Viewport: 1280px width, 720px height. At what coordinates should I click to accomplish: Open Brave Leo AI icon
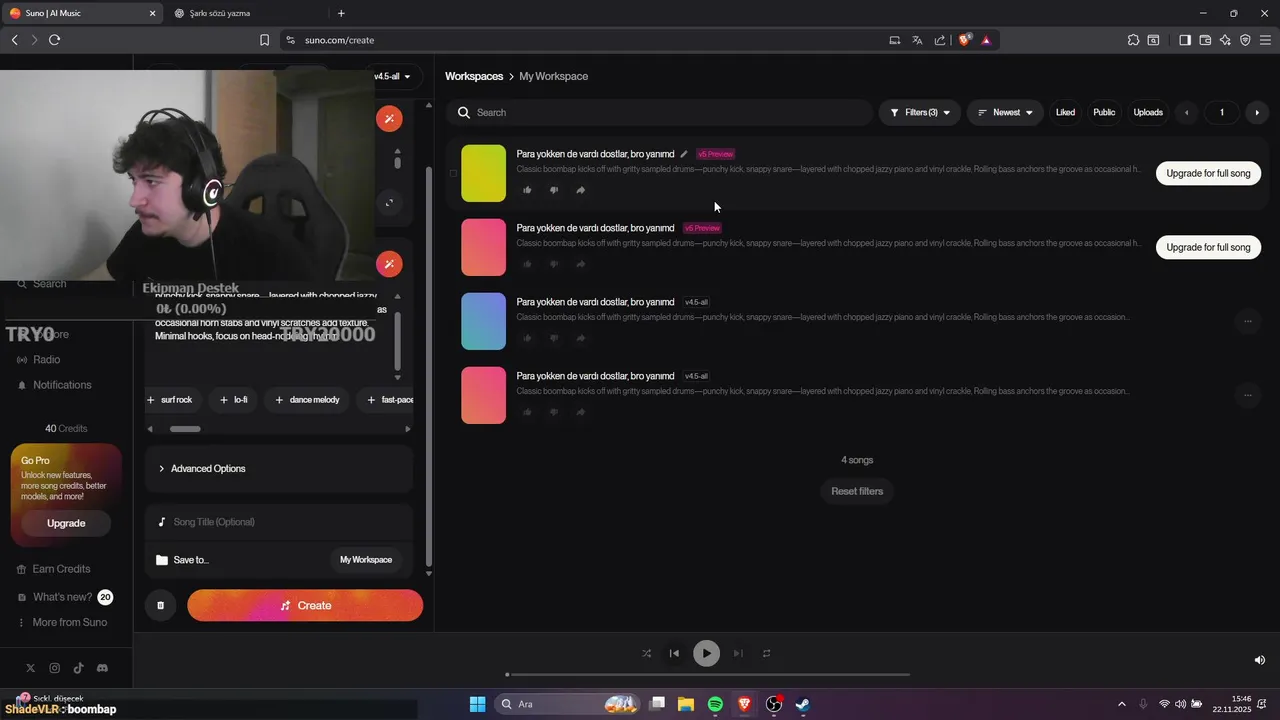coord(1225,40)
